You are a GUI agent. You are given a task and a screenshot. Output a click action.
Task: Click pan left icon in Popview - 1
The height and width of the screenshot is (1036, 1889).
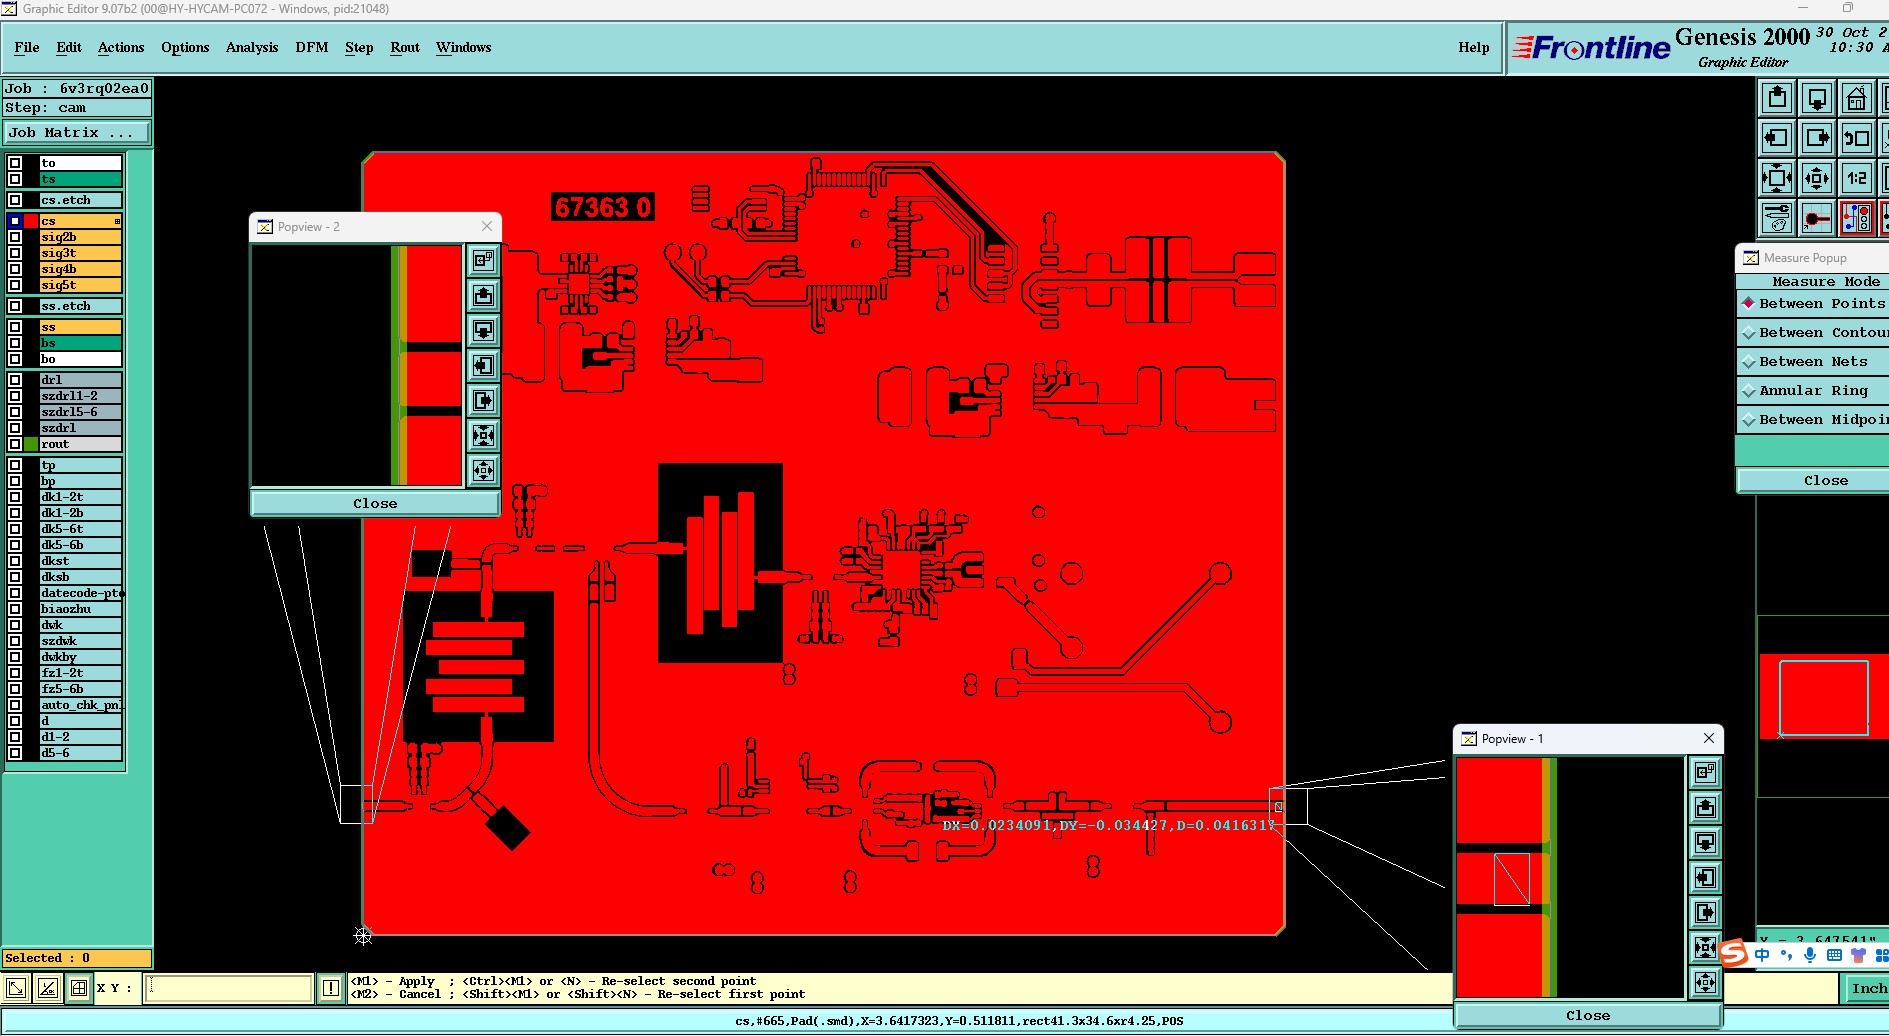coord(1706,877)
